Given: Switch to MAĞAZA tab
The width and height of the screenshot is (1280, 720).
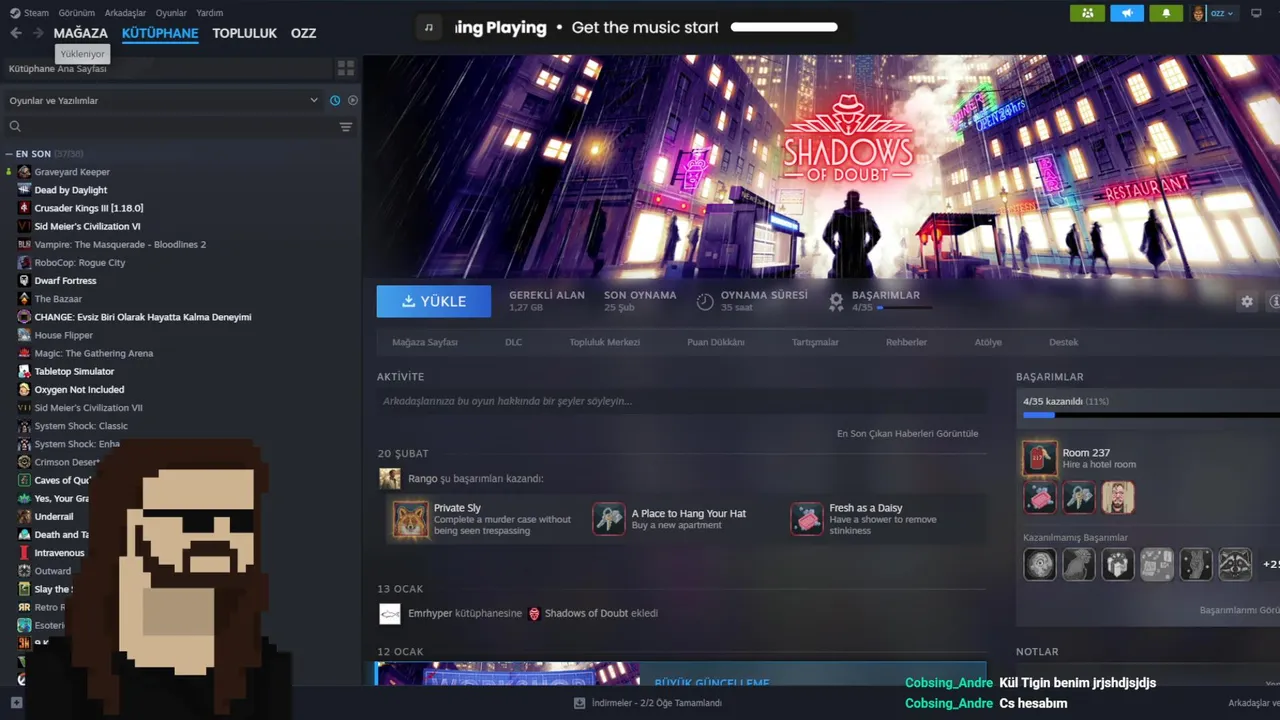Looking at the screenshot, I should point(80,33).
